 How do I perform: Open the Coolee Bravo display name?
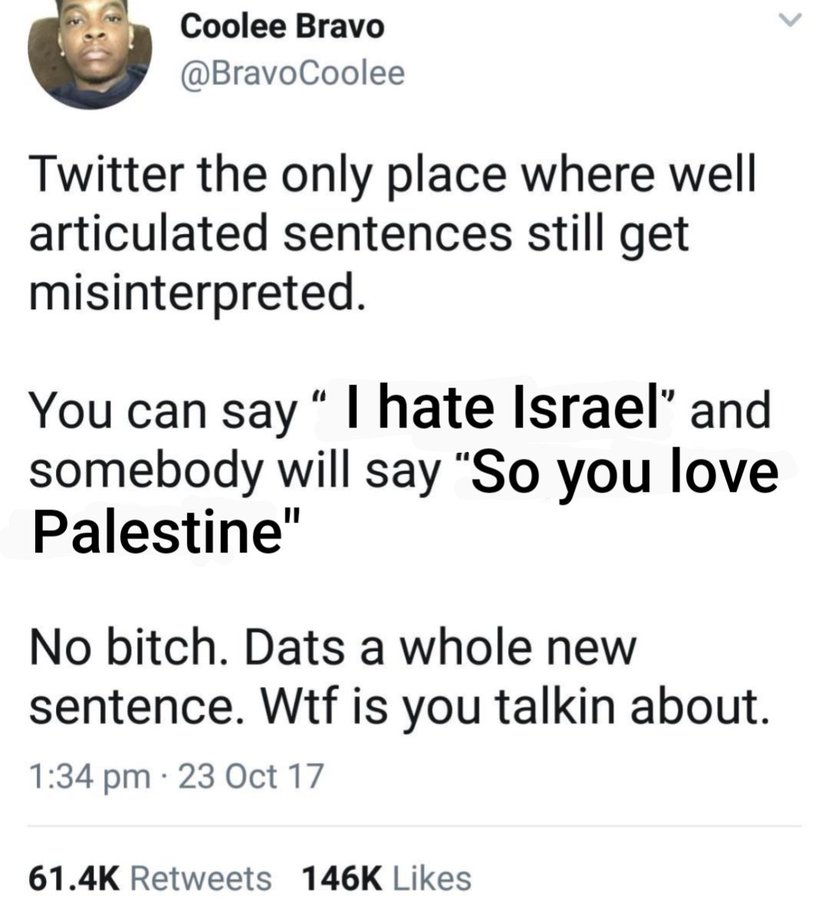point(281,27)
